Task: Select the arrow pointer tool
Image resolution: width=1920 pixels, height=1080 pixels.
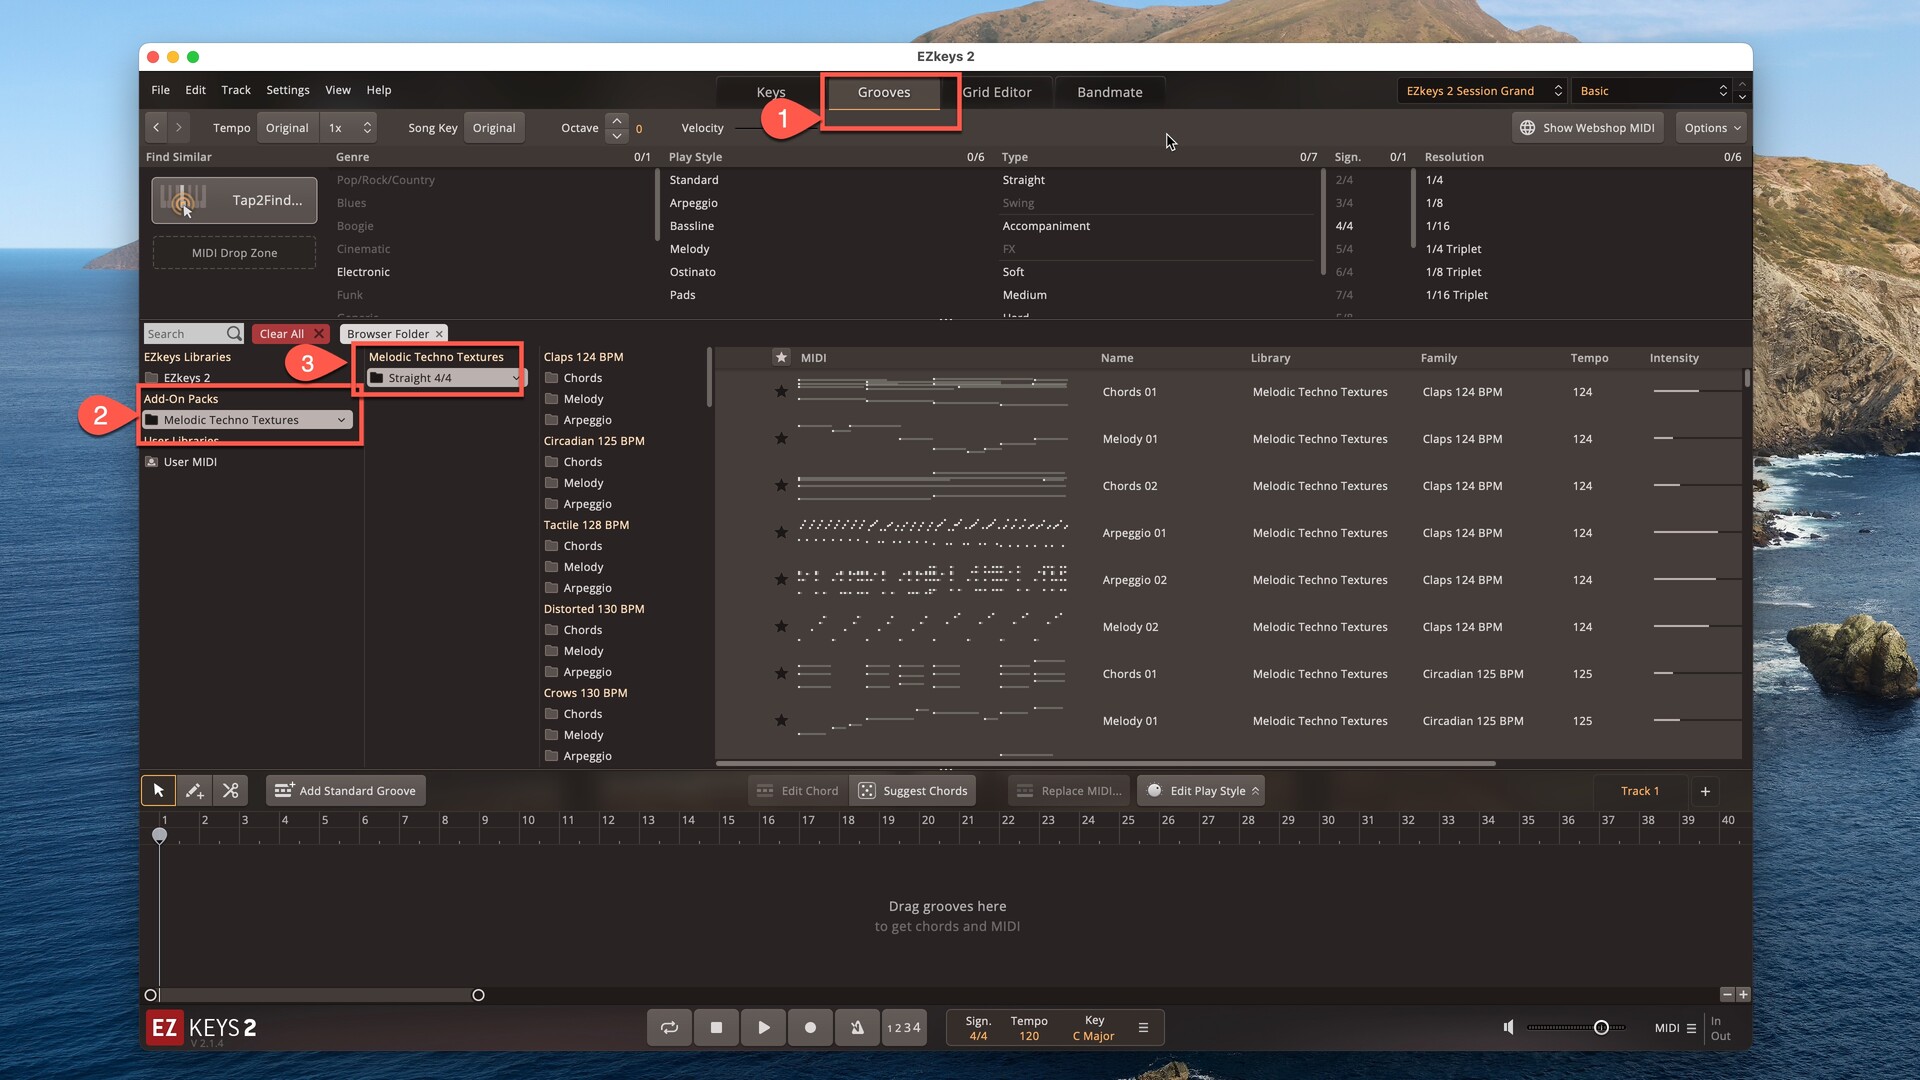Action: (x=158, y=790)
